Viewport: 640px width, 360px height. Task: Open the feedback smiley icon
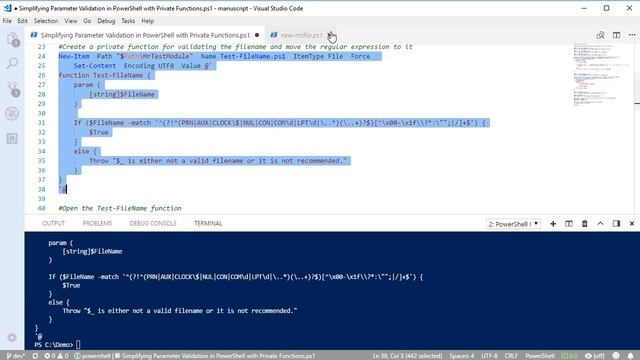(616, 356)
